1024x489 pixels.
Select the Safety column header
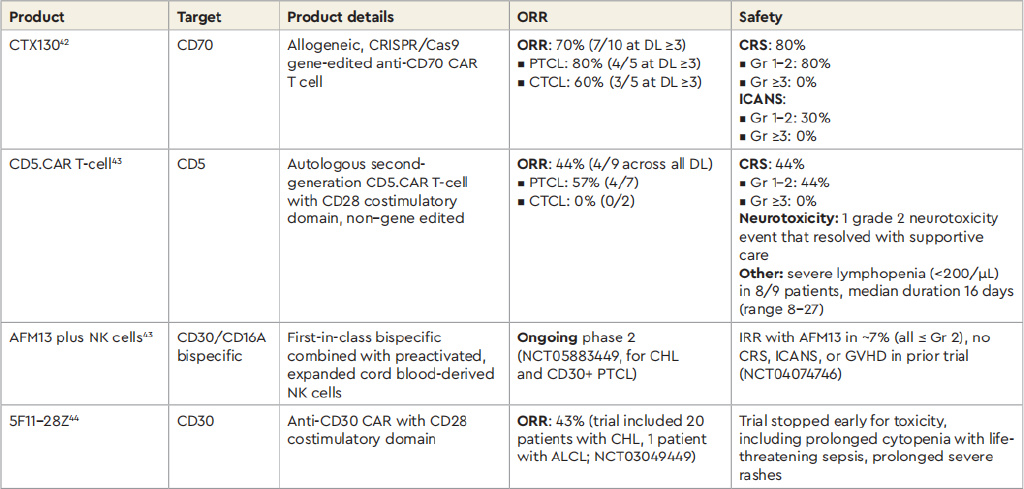click(760, 17)
